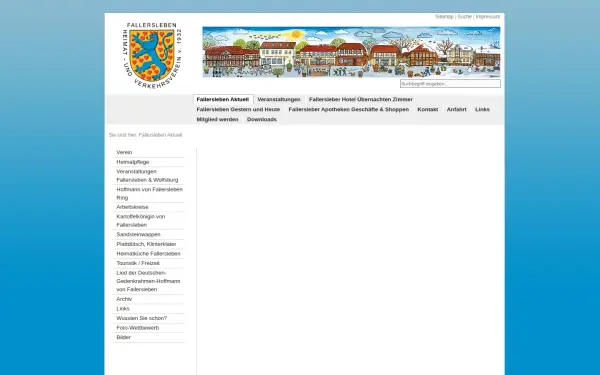Open the Suche link at top
600x375 pixels.
(465, 17)
